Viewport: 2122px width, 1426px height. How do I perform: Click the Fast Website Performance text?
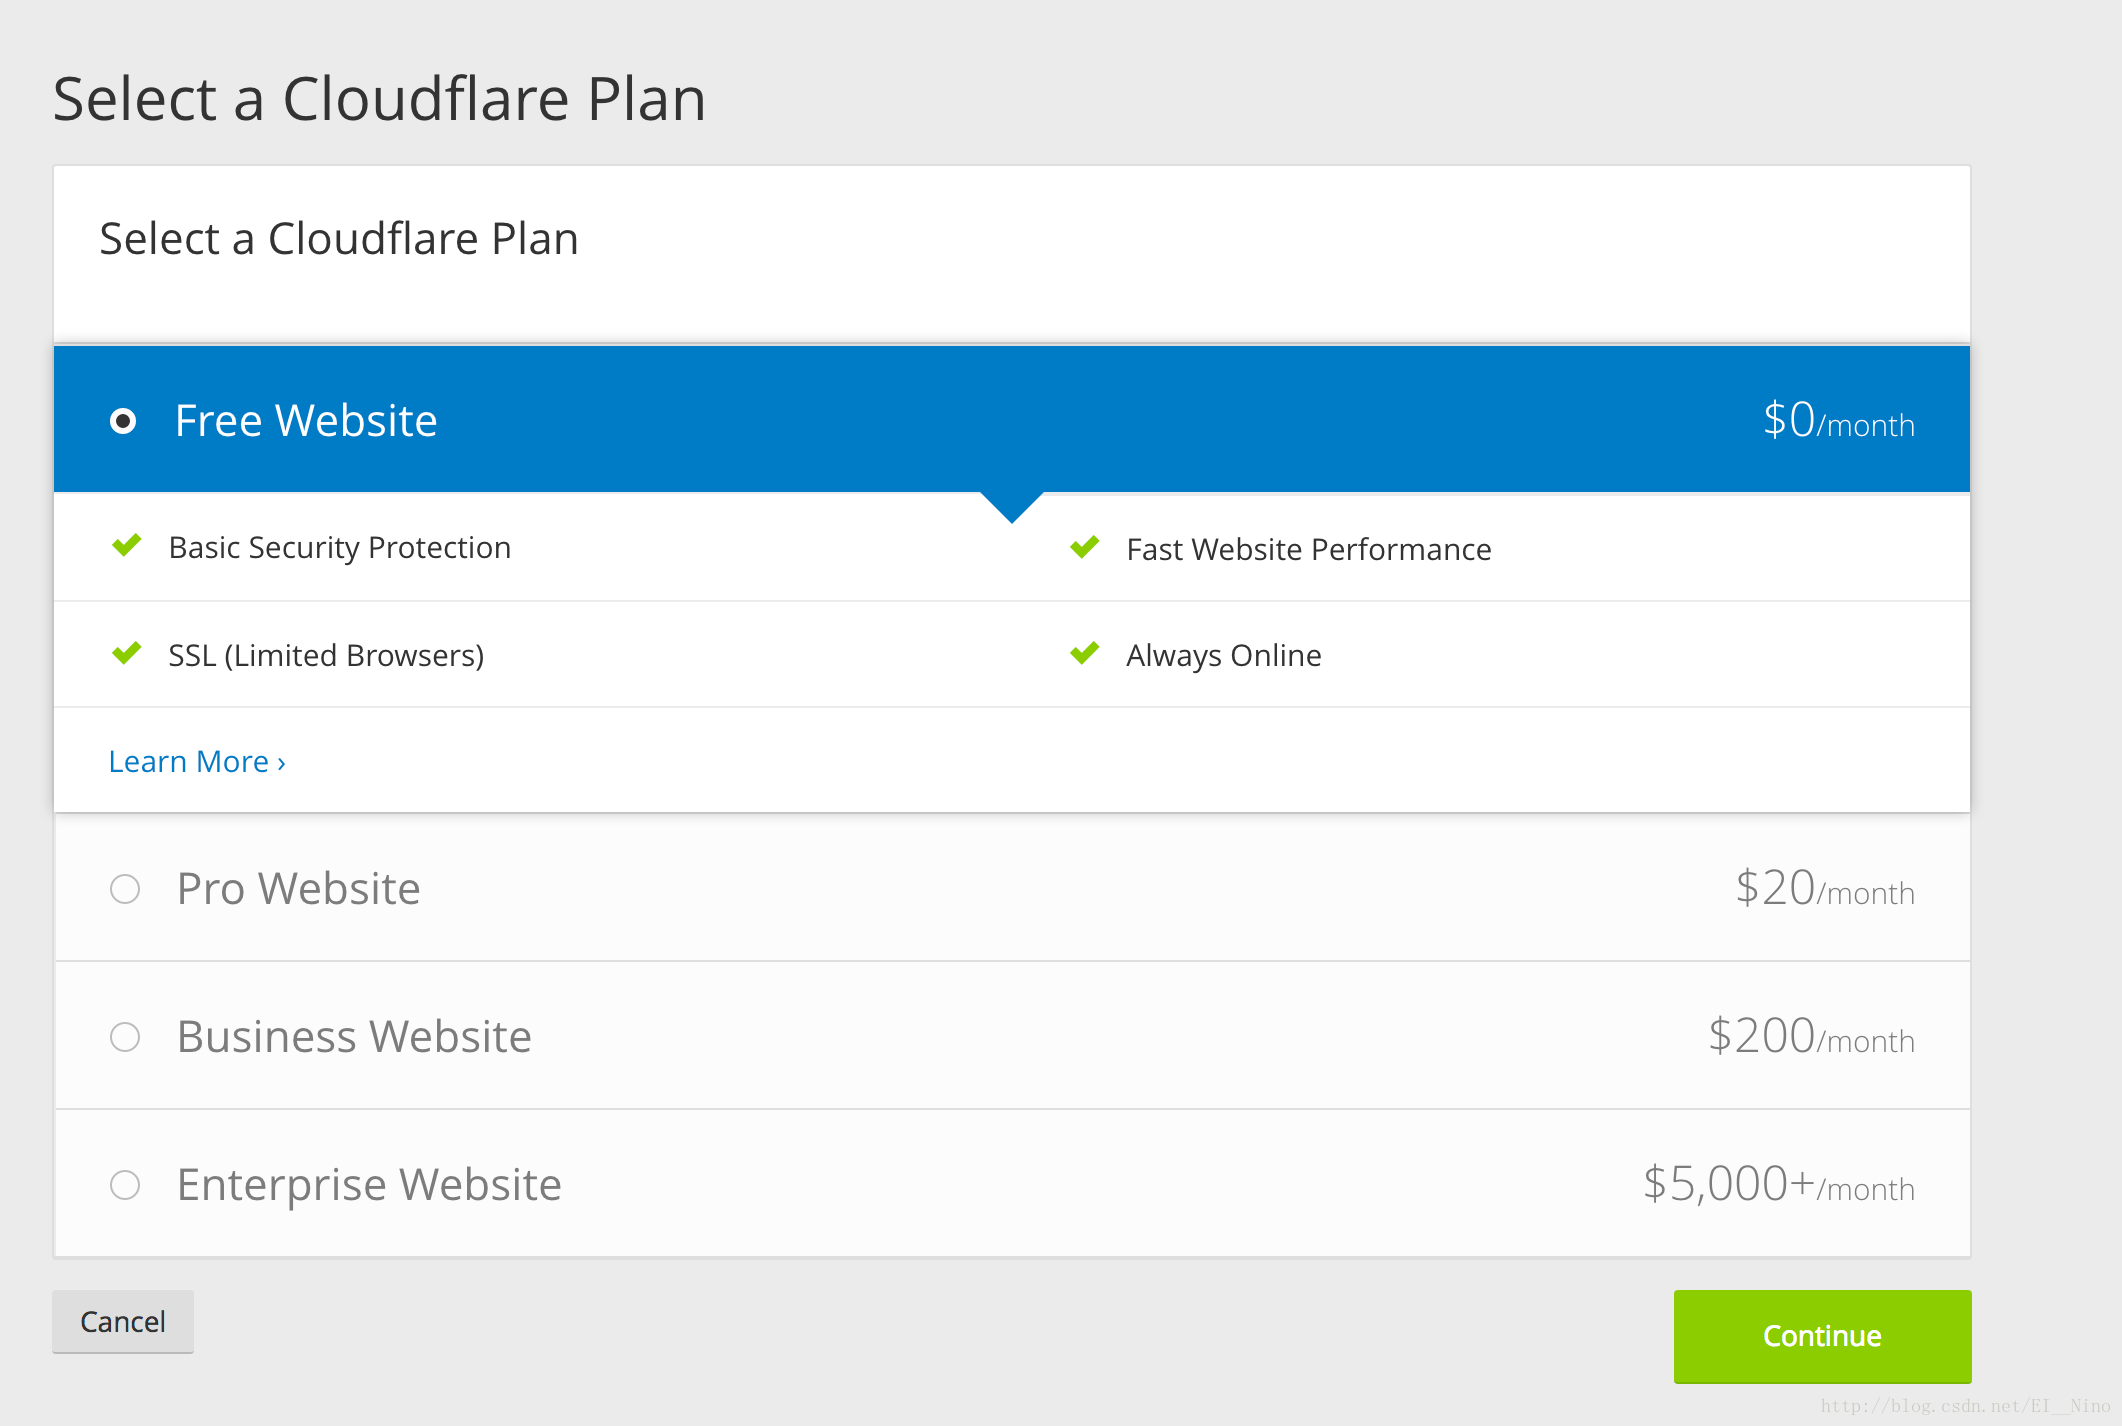coord(1309,550)
